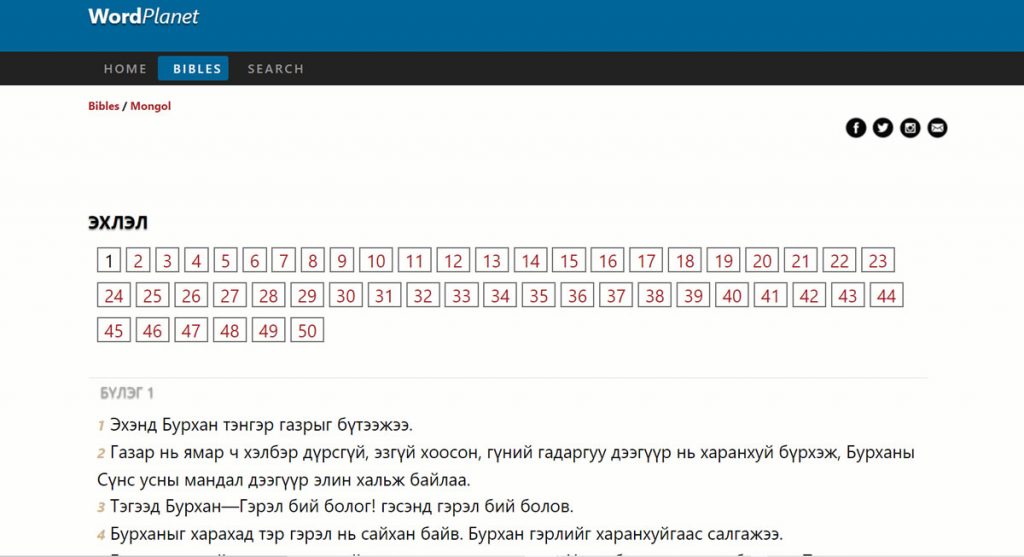
Task: Open chapter 12 of the book
Action: click(x=453, y=261)
